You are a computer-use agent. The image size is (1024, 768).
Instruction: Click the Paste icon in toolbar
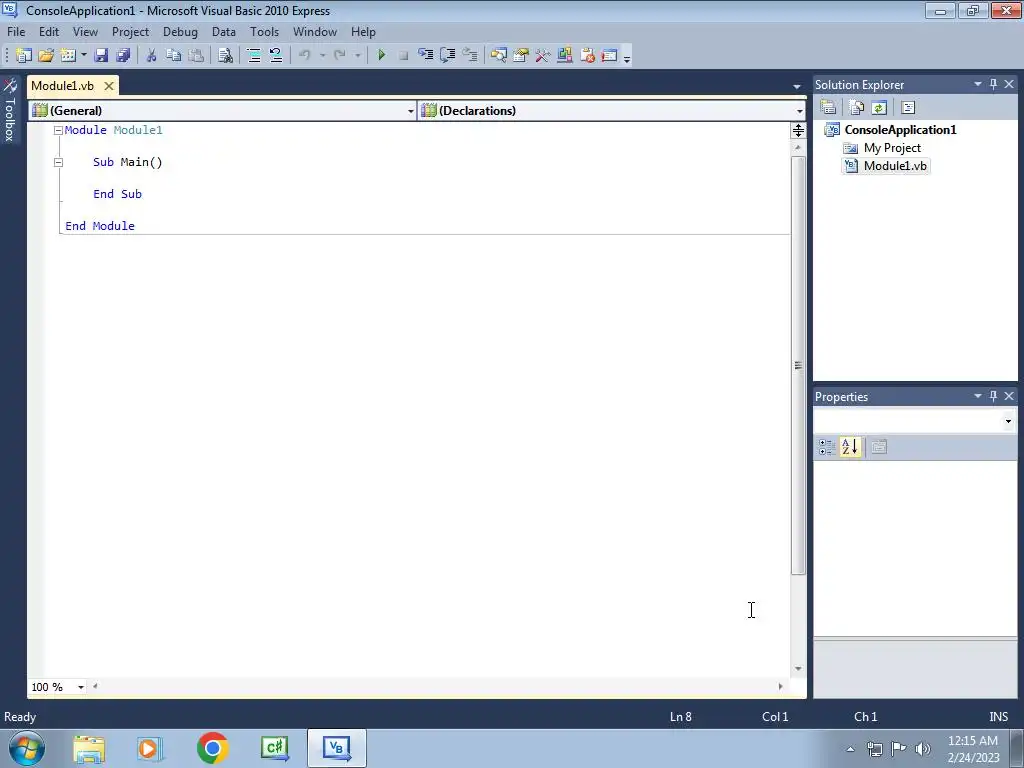click(195, 56)
